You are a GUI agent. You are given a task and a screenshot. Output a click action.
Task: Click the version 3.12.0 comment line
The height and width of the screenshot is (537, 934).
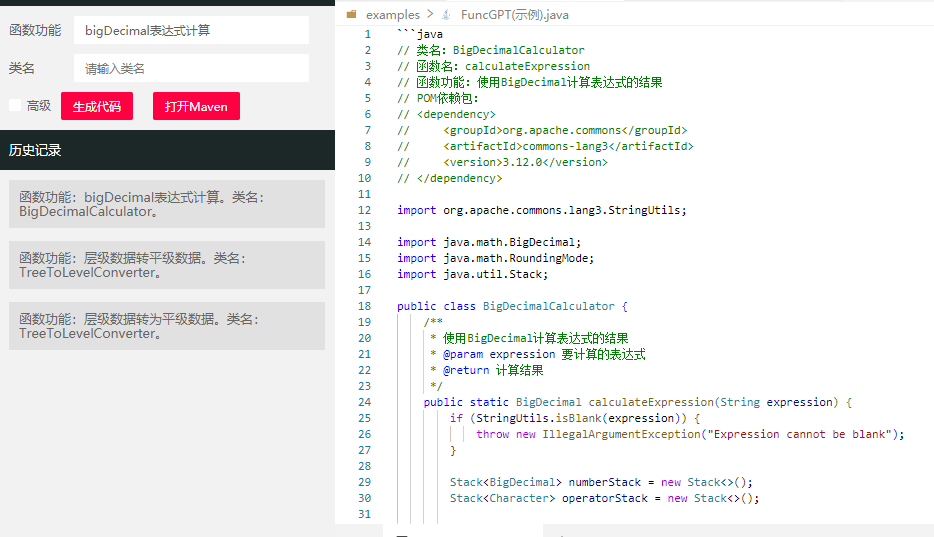(x=503, y=162)
